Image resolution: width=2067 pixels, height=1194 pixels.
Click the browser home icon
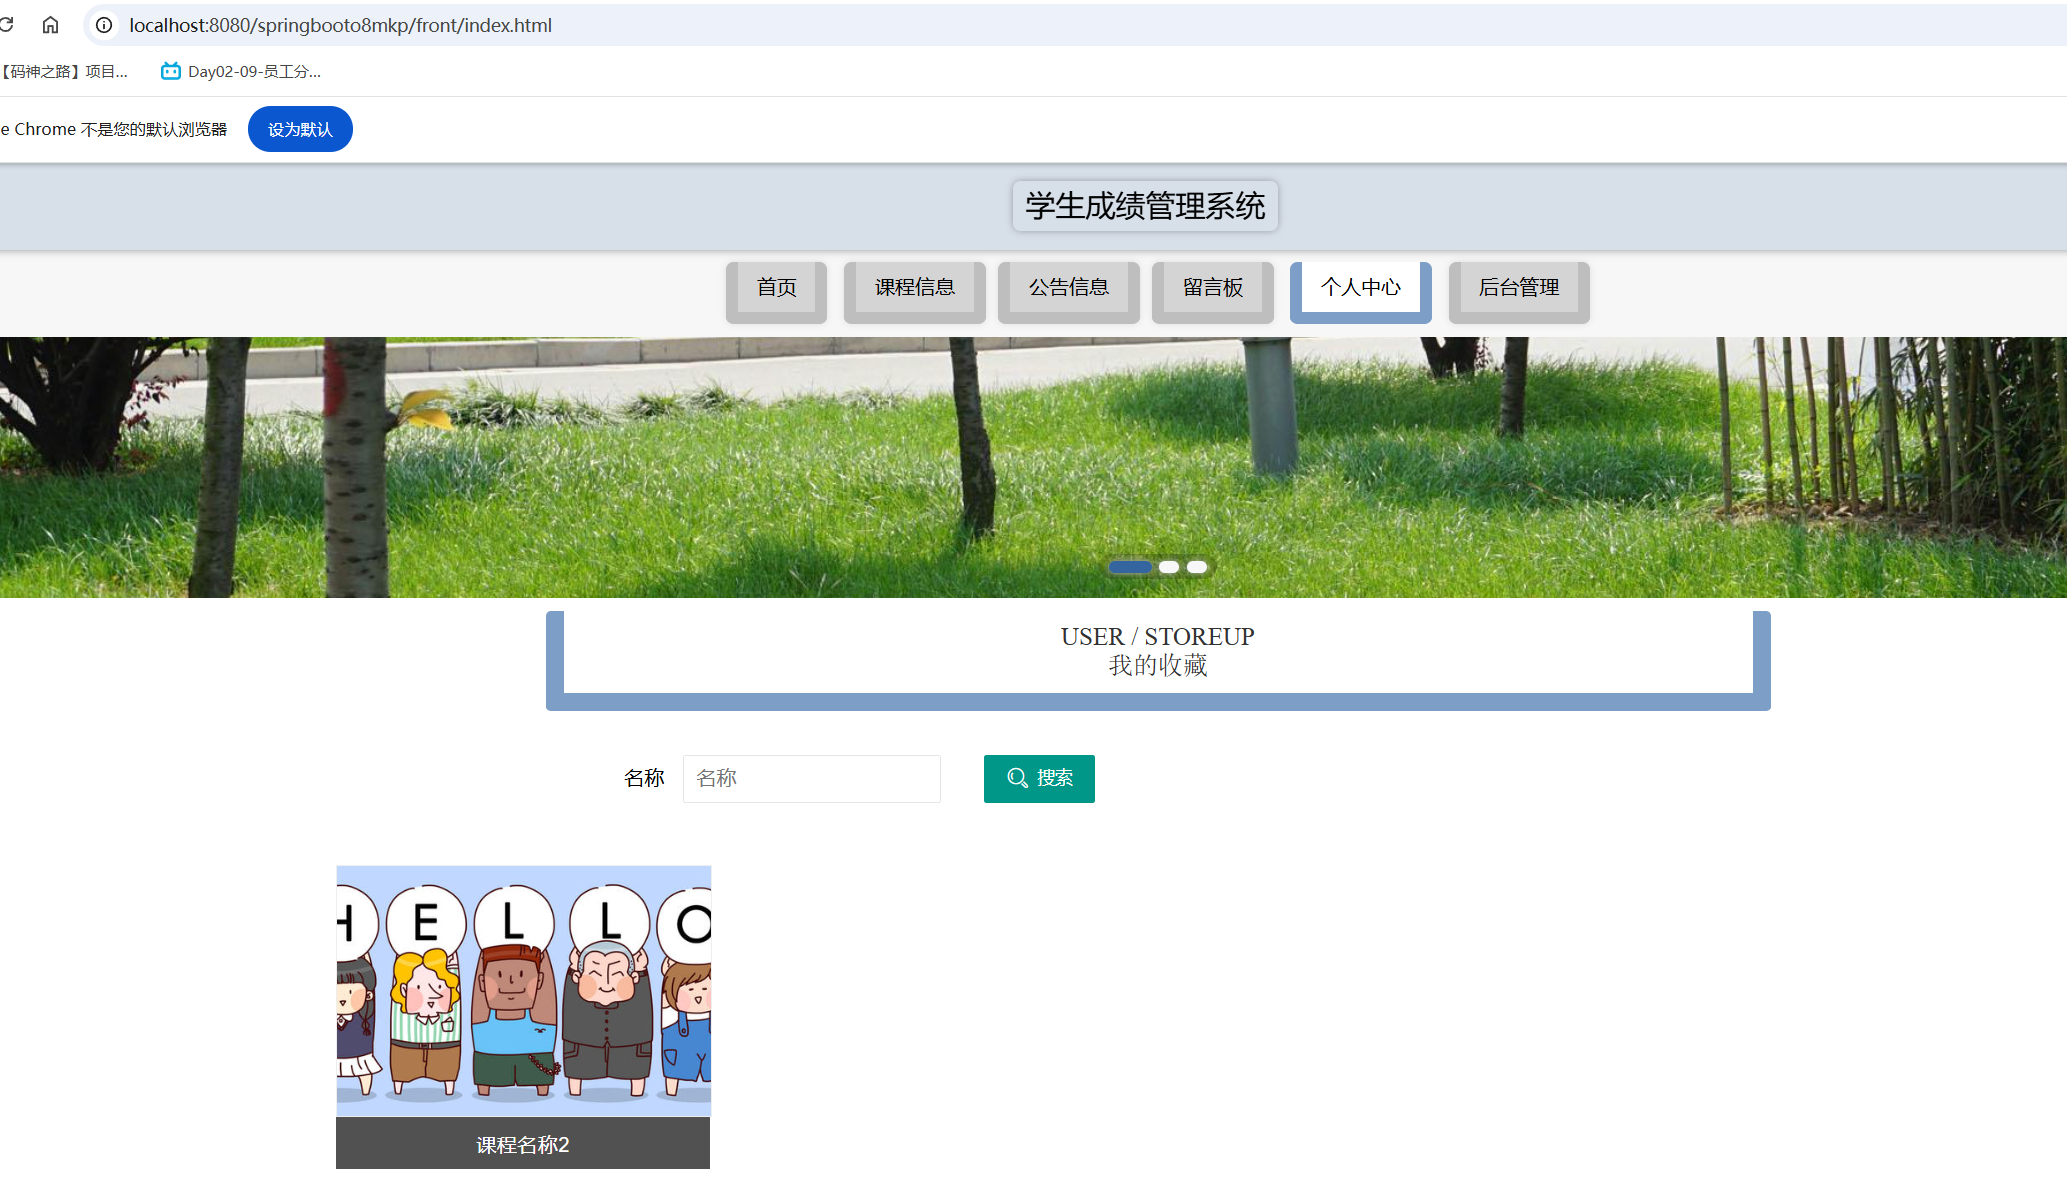coord(50,25)
